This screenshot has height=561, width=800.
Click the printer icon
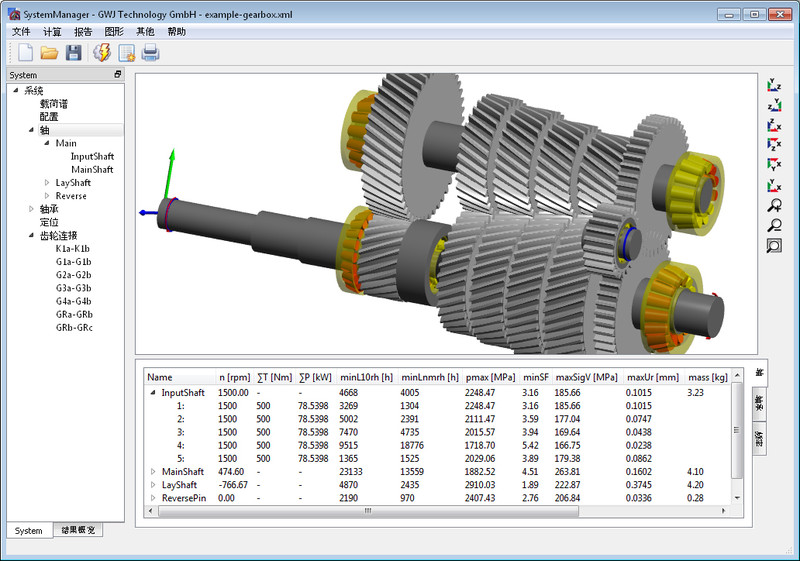pos(151,53)
